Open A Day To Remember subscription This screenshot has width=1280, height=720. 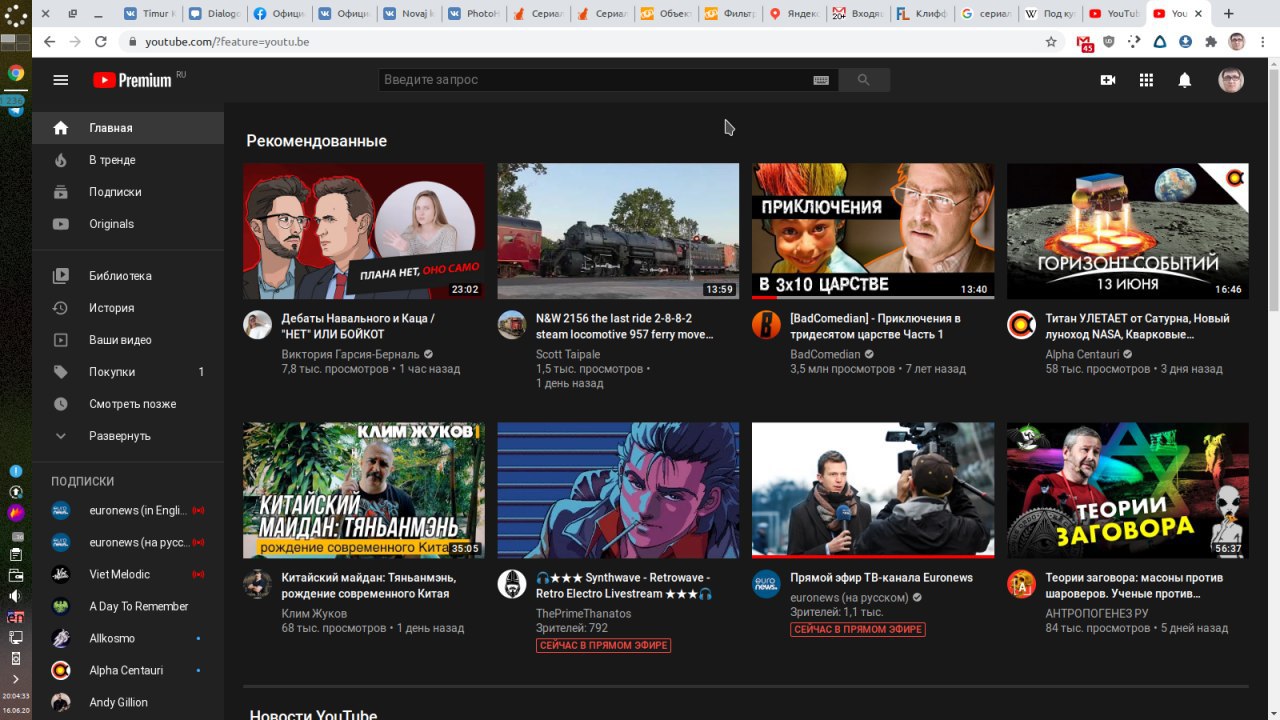128,606
